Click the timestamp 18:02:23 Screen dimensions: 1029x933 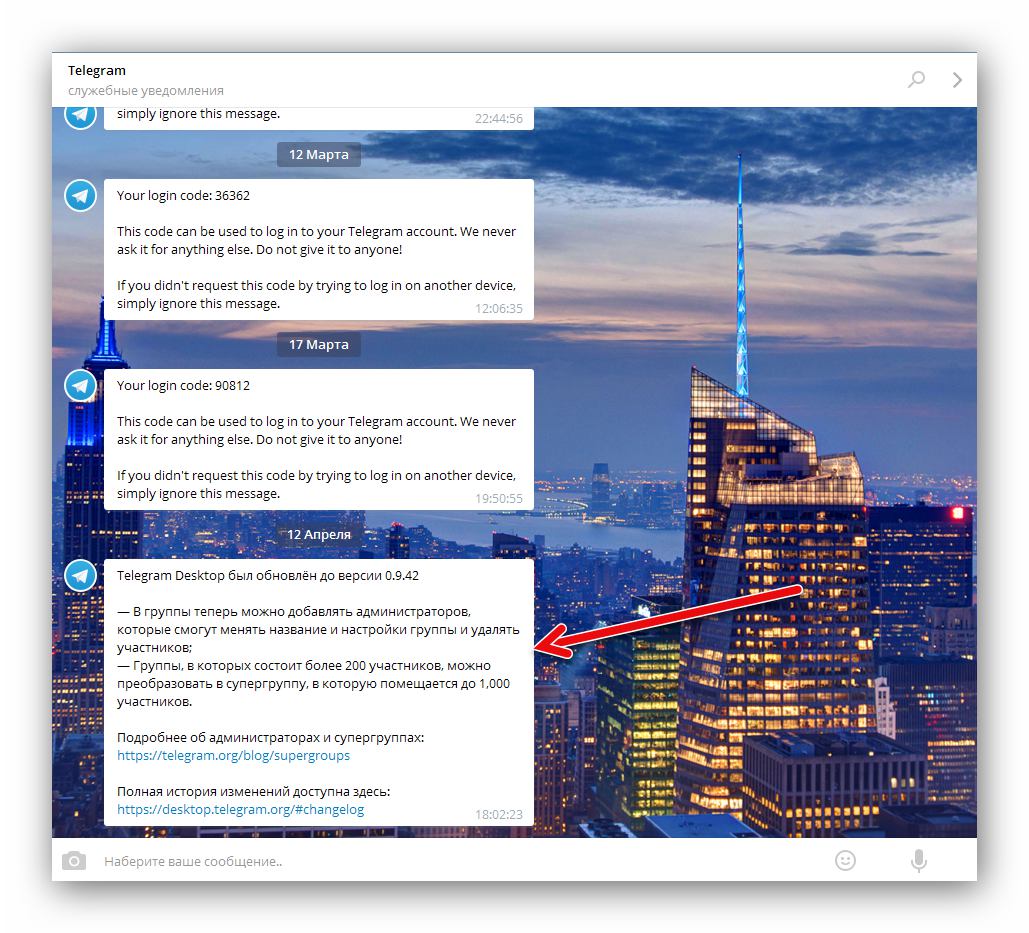499,814
